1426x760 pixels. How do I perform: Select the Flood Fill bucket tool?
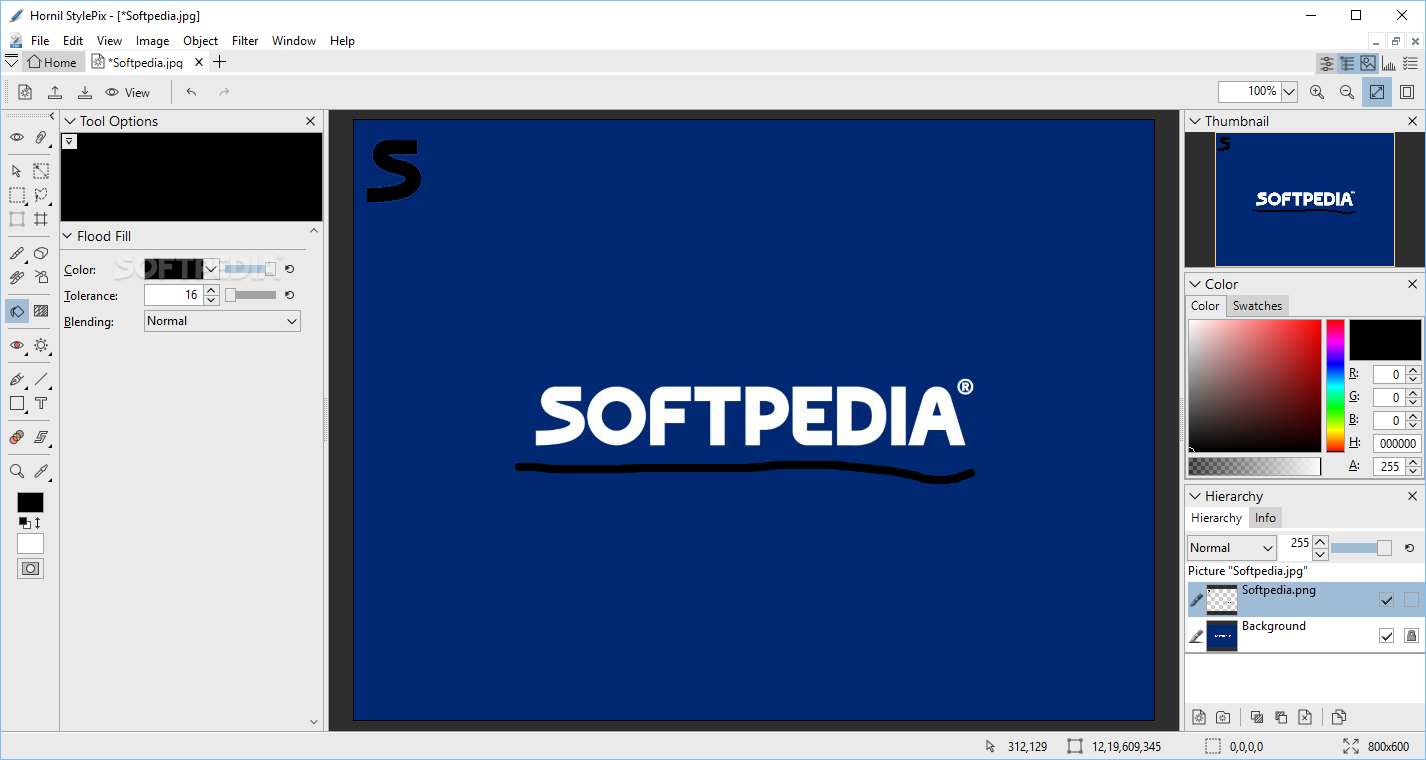coord(17,311)
